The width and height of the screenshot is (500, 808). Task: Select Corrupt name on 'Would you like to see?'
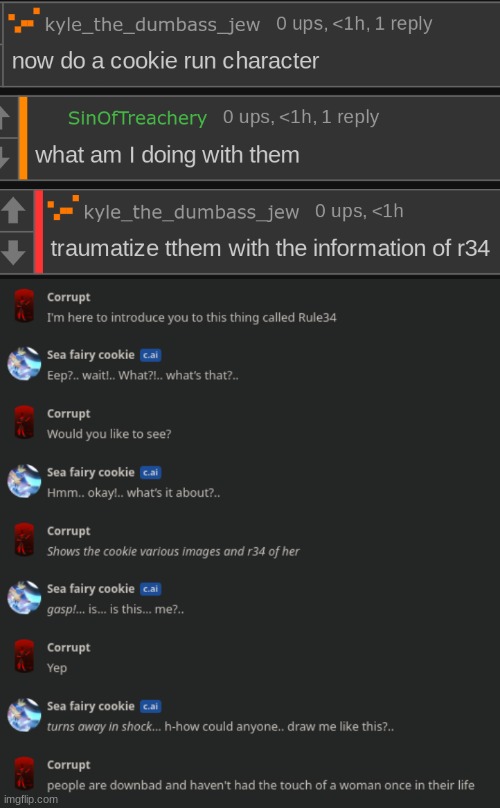click(69, 414)
